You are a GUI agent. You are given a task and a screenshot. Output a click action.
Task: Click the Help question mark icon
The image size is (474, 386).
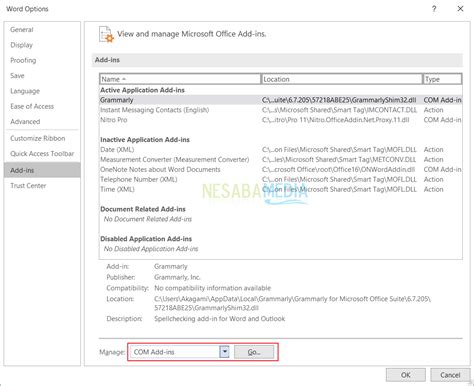point(434,9)
